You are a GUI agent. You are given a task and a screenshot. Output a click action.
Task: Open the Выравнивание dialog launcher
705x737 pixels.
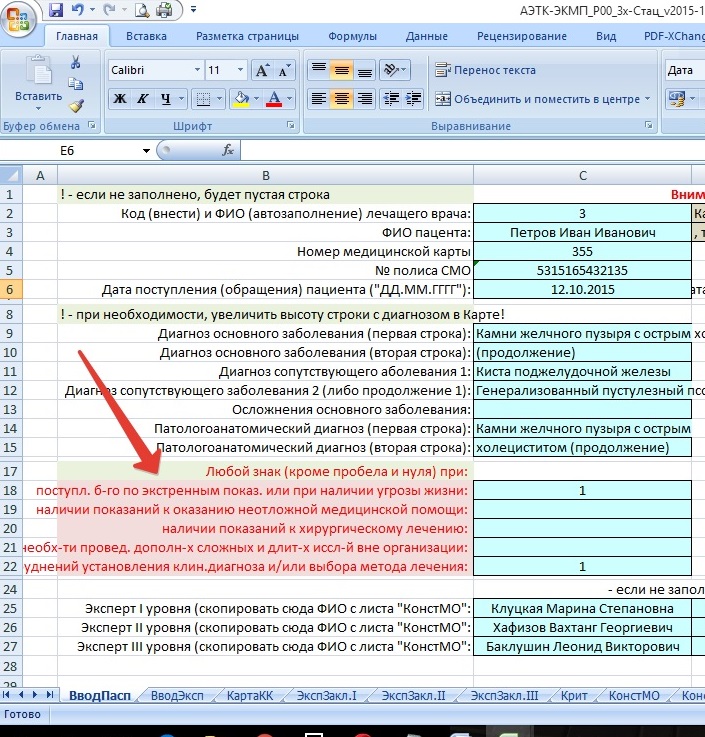click(x=649, y=125)
